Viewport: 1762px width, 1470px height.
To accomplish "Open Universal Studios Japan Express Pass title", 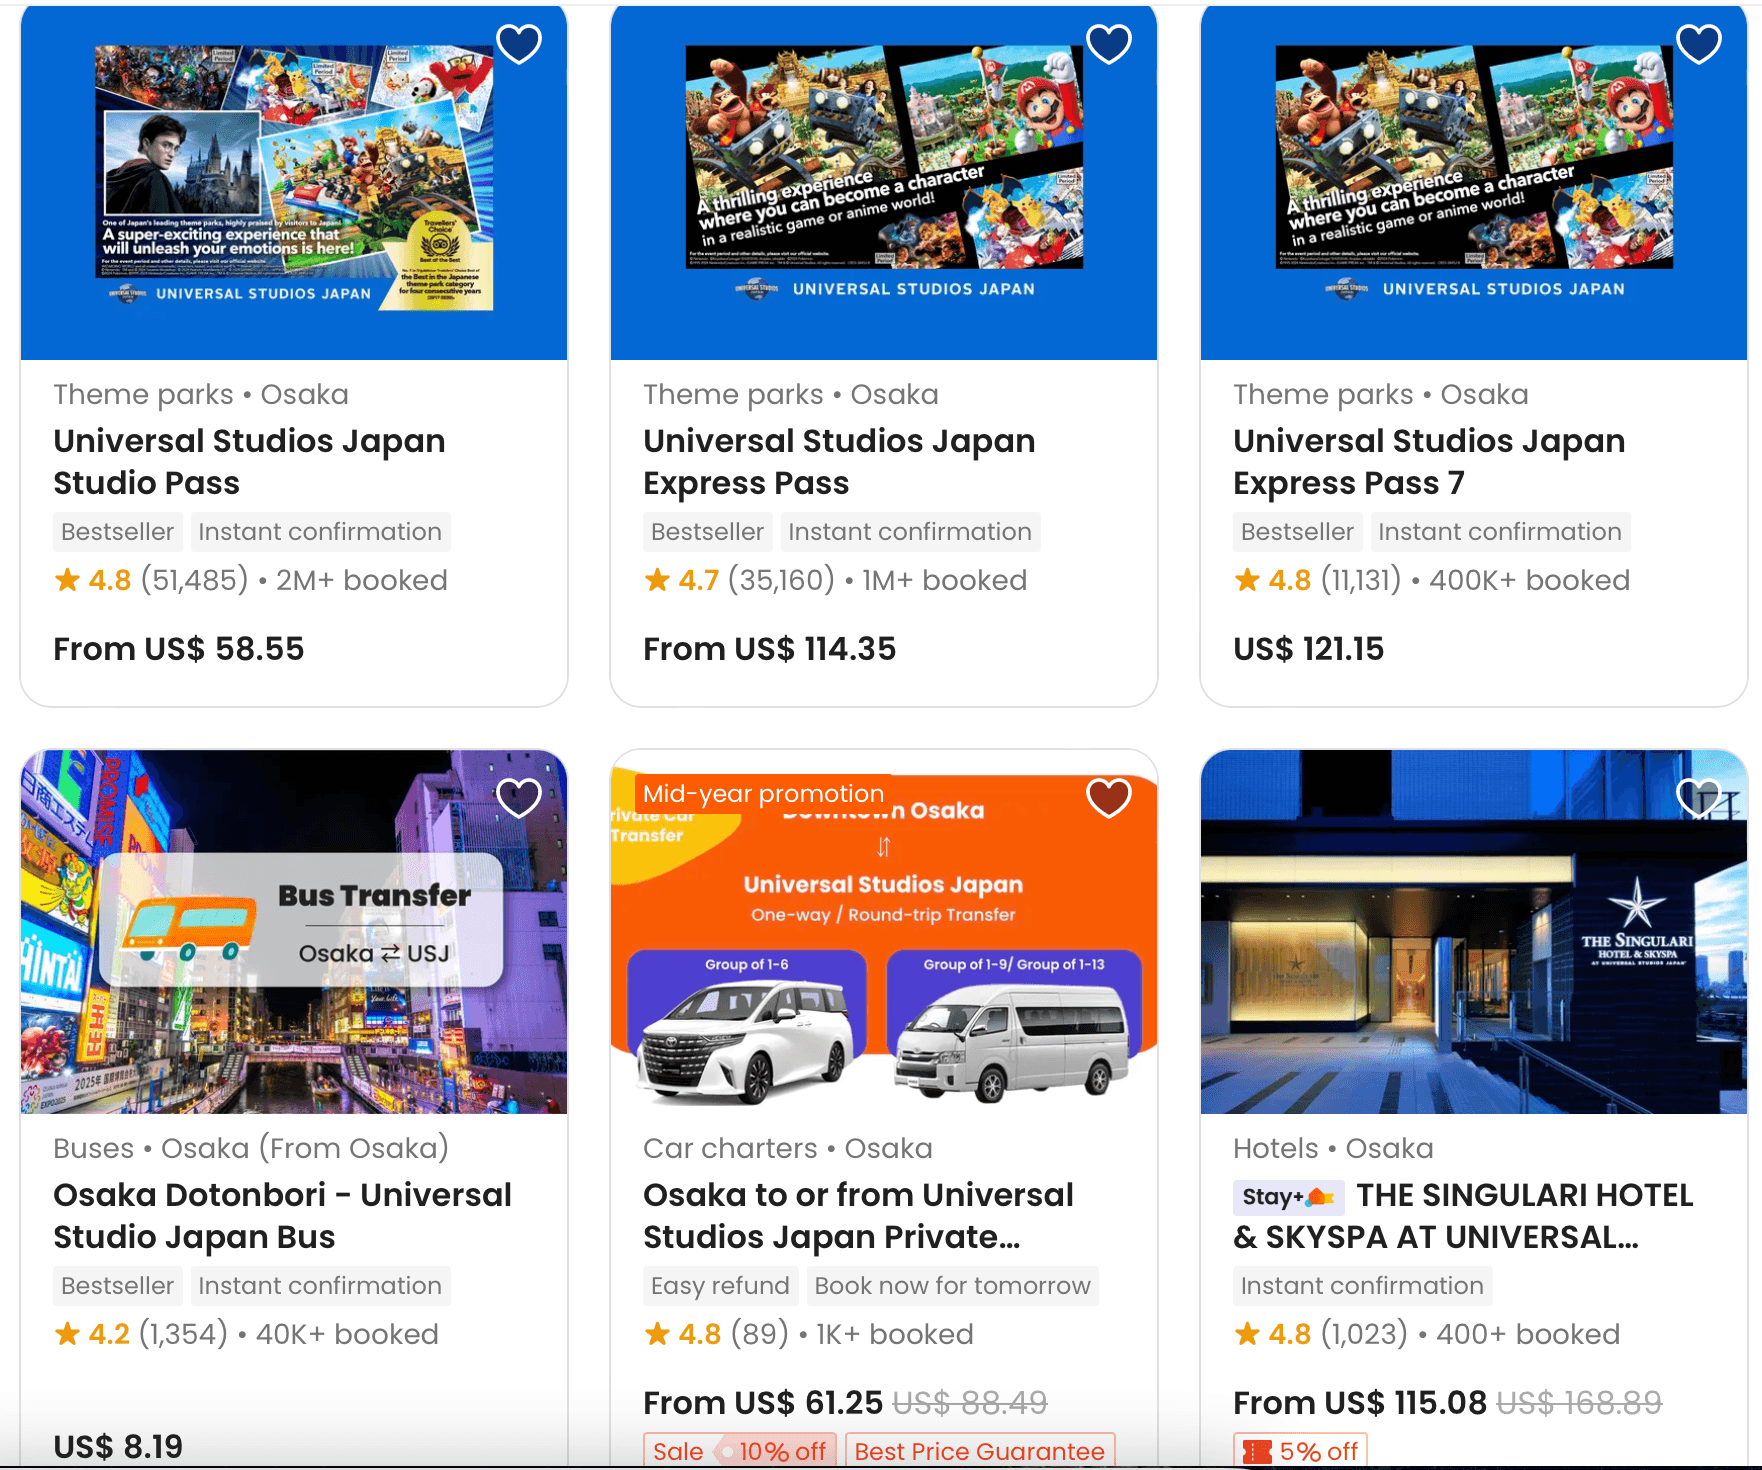I will tap(839, 462).
